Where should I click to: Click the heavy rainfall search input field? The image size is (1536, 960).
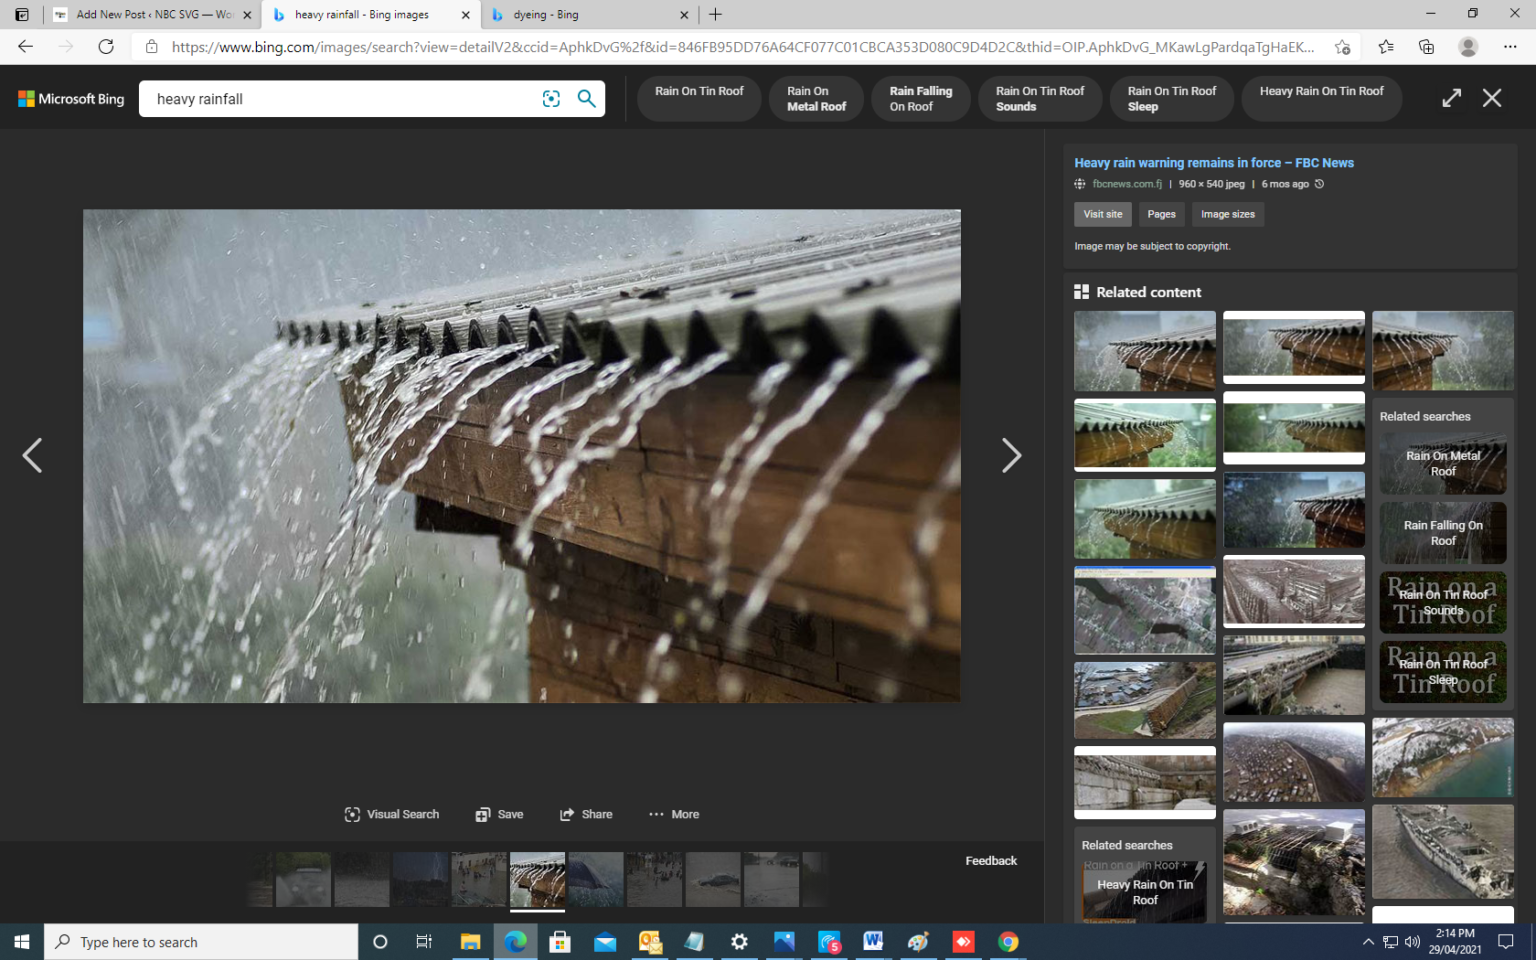pyautogui.click(x=340, y=99)
